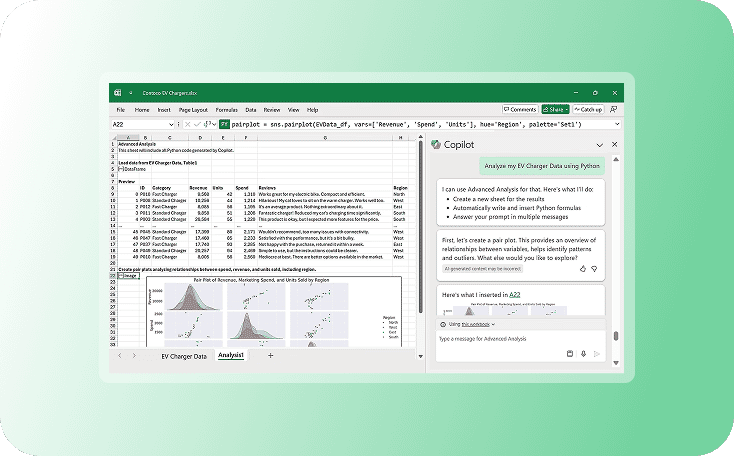Open the Review ribbon tab

tap(272, 110)
